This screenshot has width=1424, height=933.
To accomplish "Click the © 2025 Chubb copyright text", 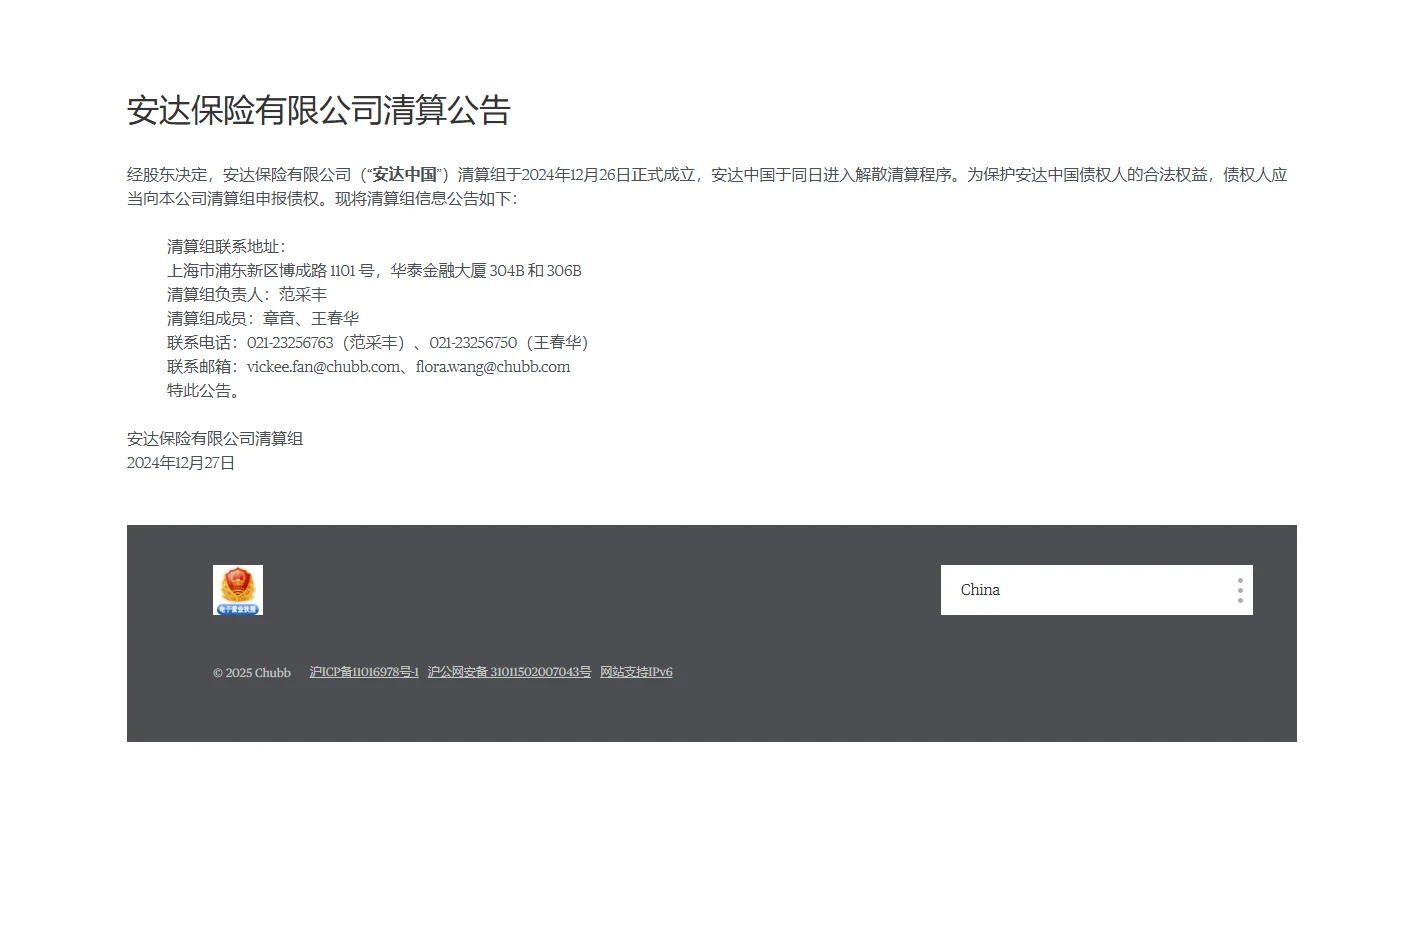I will 252,673.
